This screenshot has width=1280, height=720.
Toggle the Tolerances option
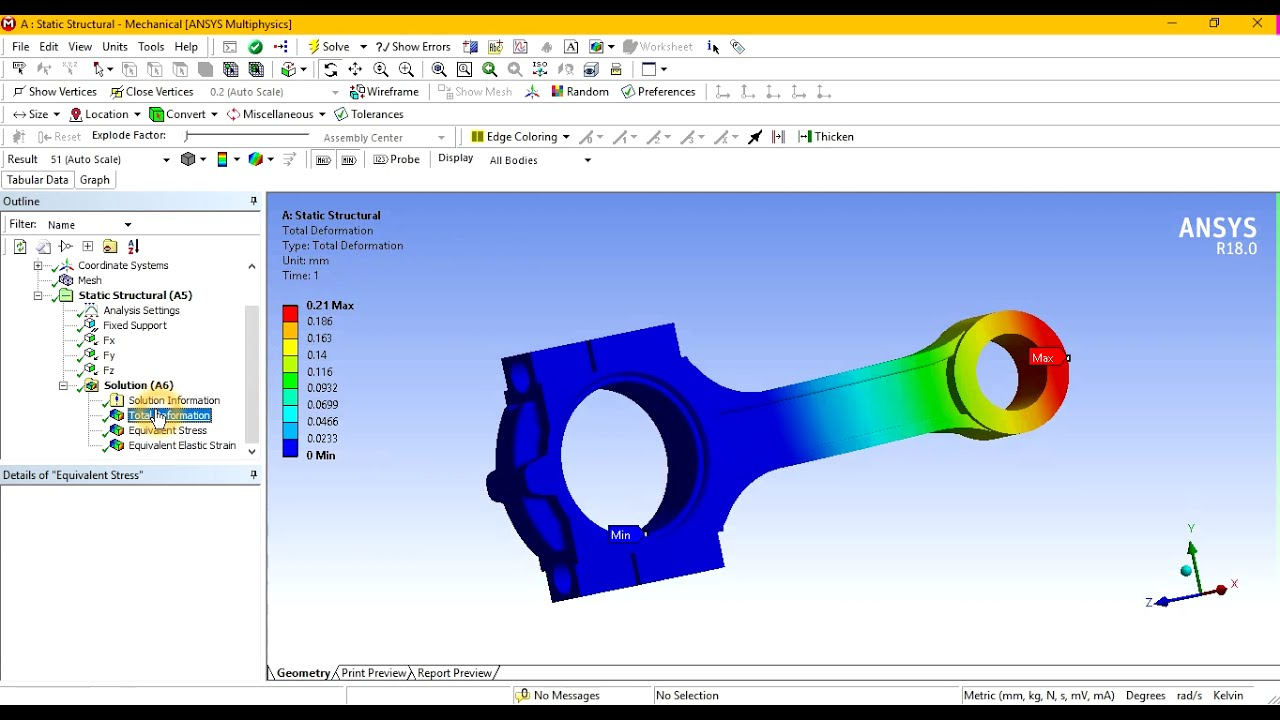[369, 115]
